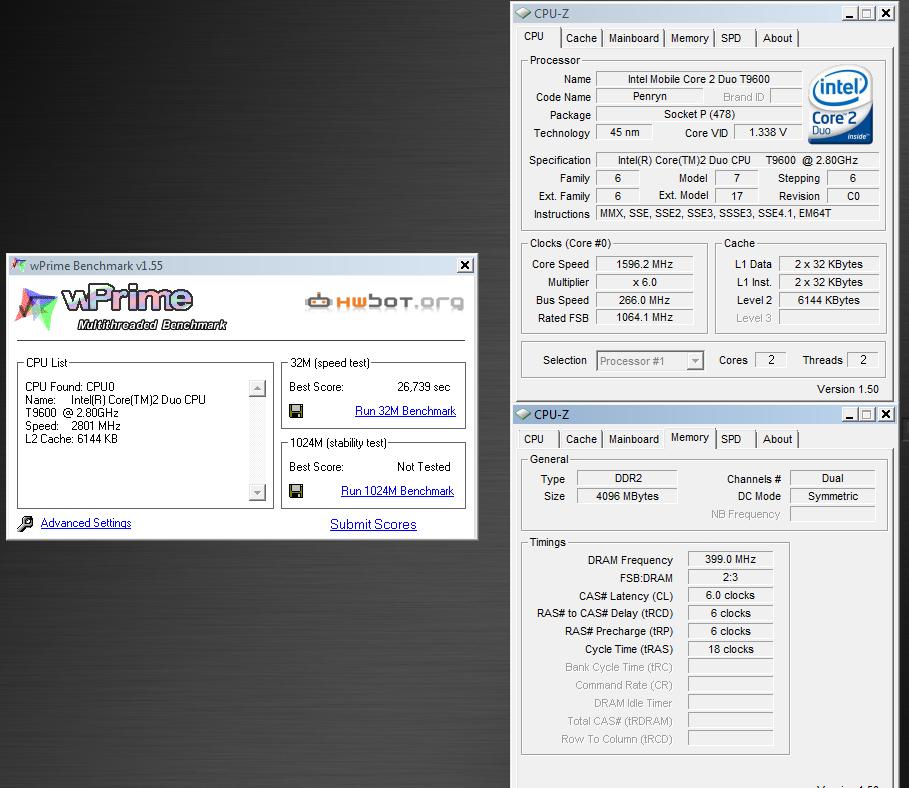Open SPD tab in bottom CPU-Z window
The width and height of the screenshot is (909, 788).
click(x=731, y=440)
